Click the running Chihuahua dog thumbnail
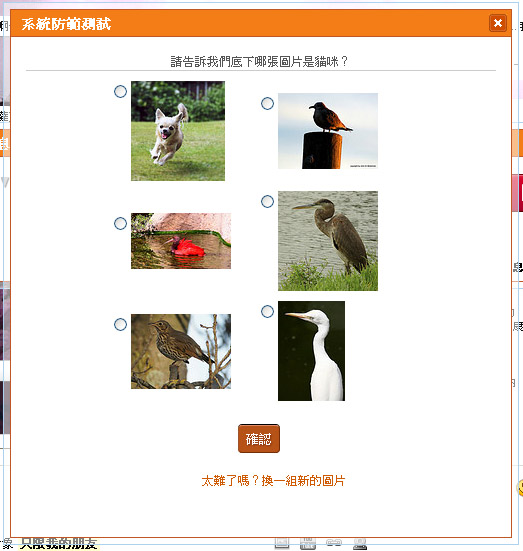The width and height of the screenshot is (523, 551). click(178, 131)
